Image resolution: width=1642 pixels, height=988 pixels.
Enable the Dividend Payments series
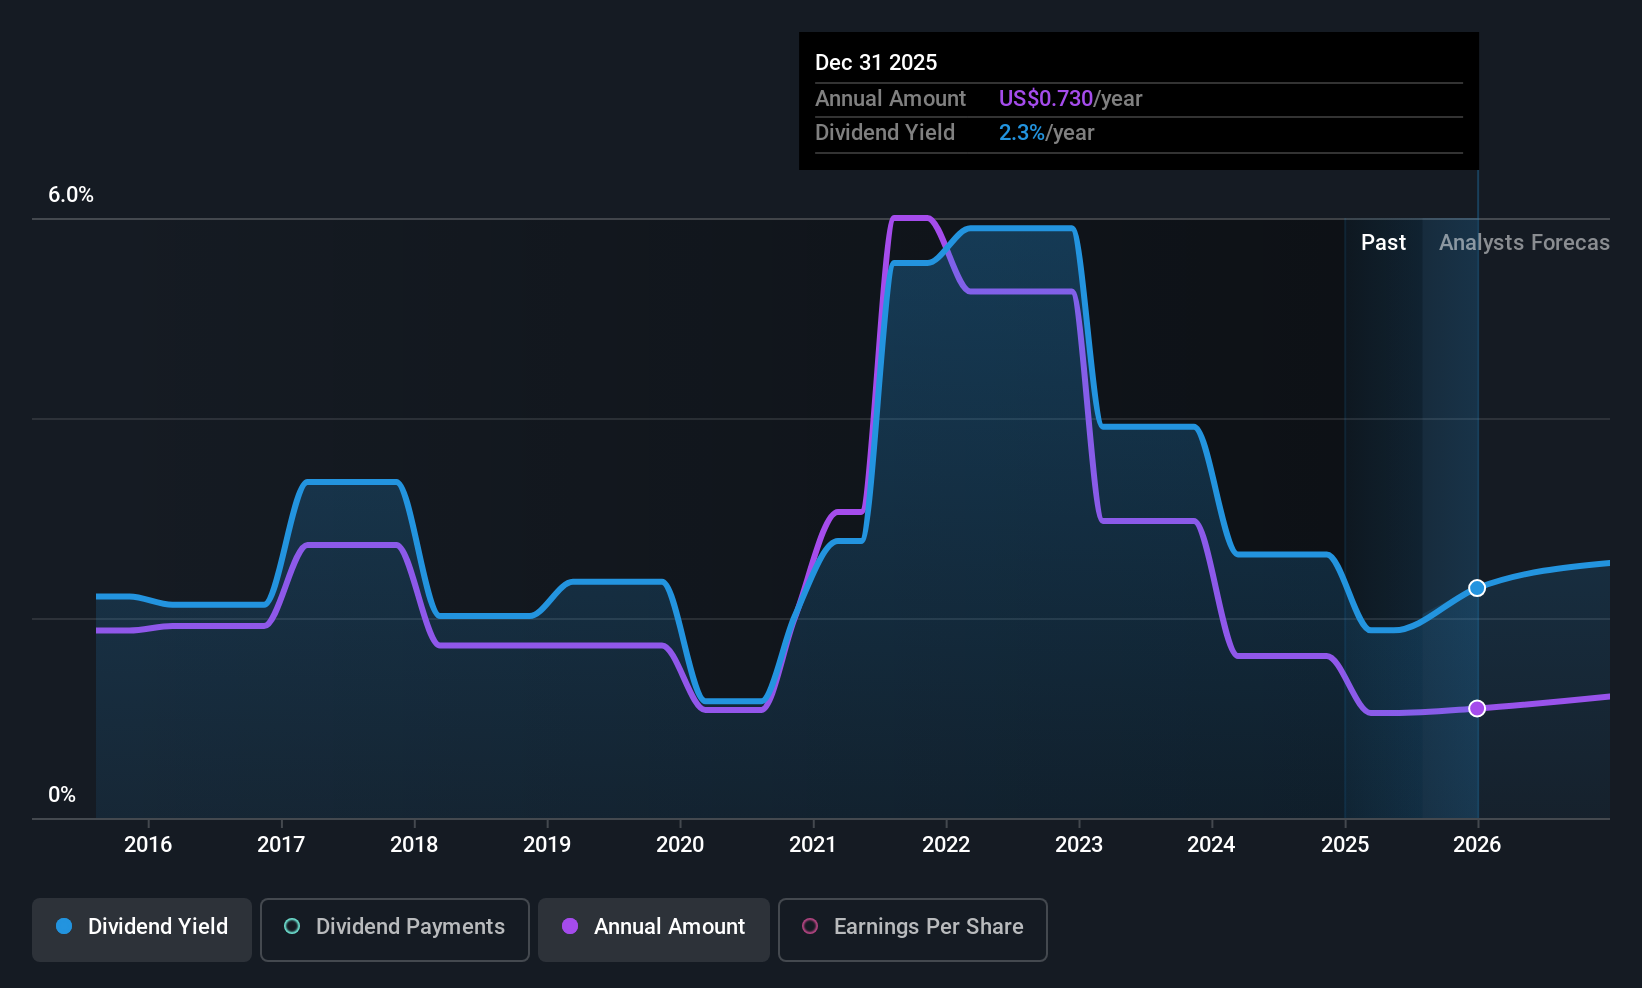tap(395, 930)
